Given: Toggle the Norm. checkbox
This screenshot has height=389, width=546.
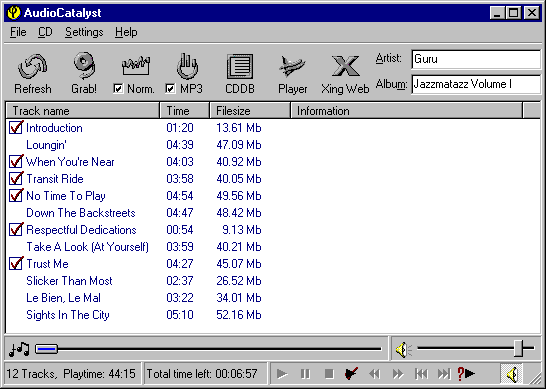Looking at the screenshot, I should (x=118, y=89).
